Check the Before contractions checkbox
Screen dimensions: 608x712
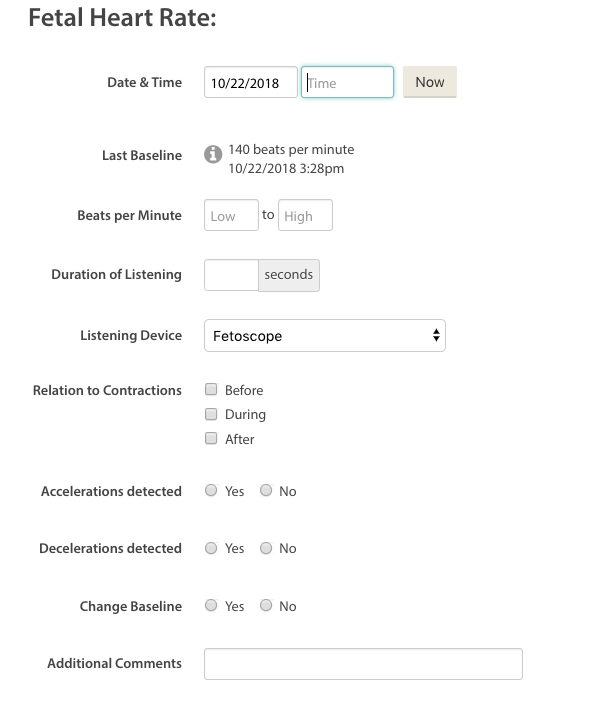coord(211,389)
